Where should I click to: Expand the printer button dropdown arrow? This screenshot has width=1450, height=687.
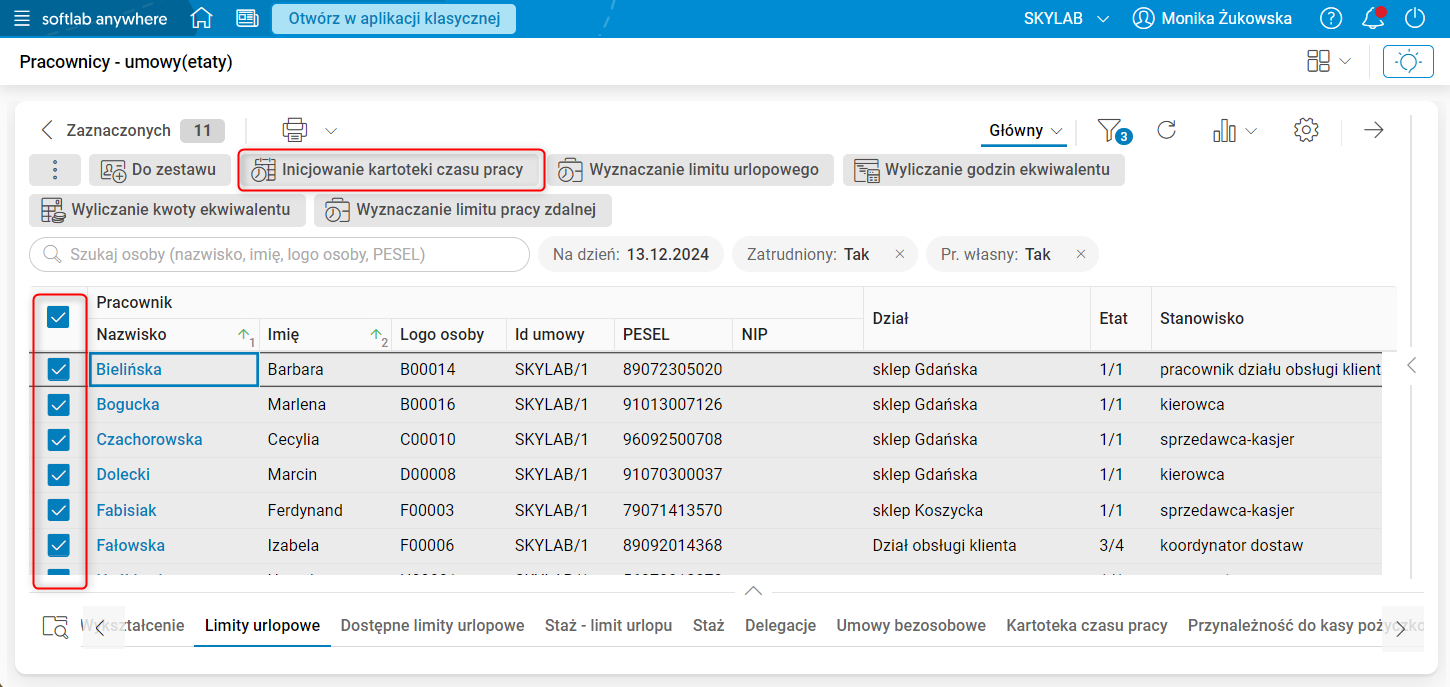pyautogui.click(x=330, y=130)
